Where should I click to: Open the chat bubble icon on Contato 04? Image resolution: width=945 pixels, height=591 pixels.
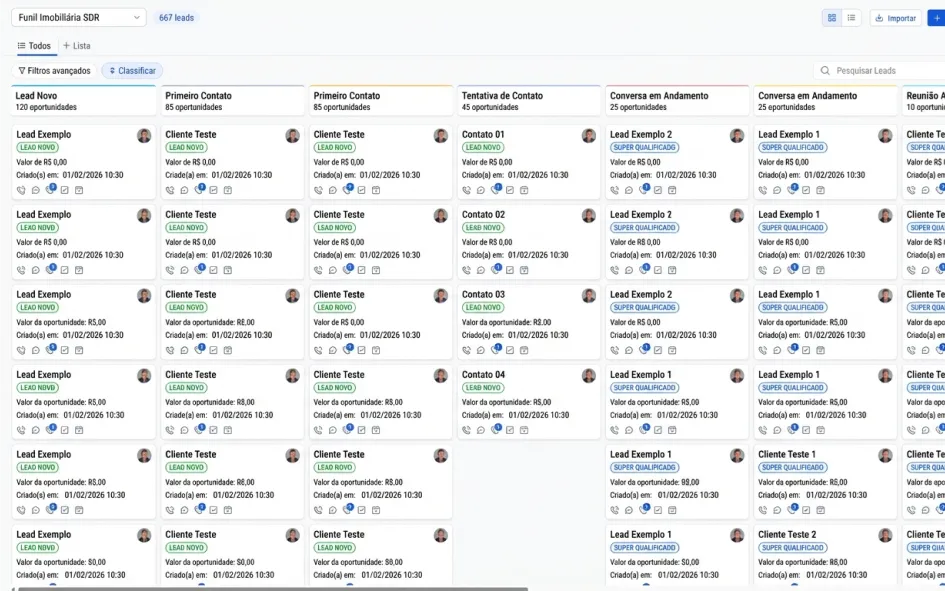pyautogui.click(x=481, y=430)
